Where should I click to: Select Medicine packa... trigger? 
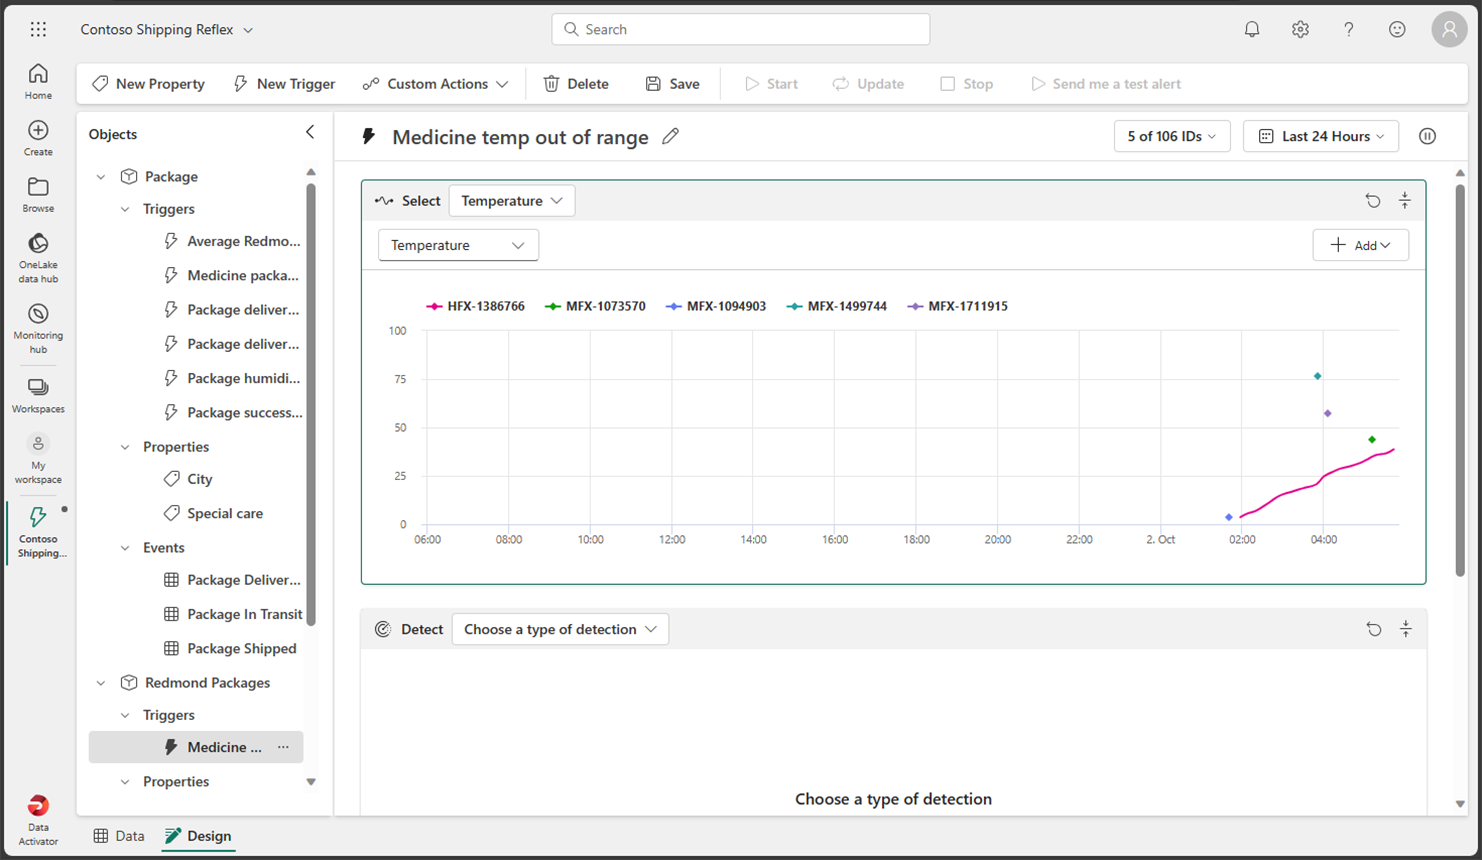(232, 275)
